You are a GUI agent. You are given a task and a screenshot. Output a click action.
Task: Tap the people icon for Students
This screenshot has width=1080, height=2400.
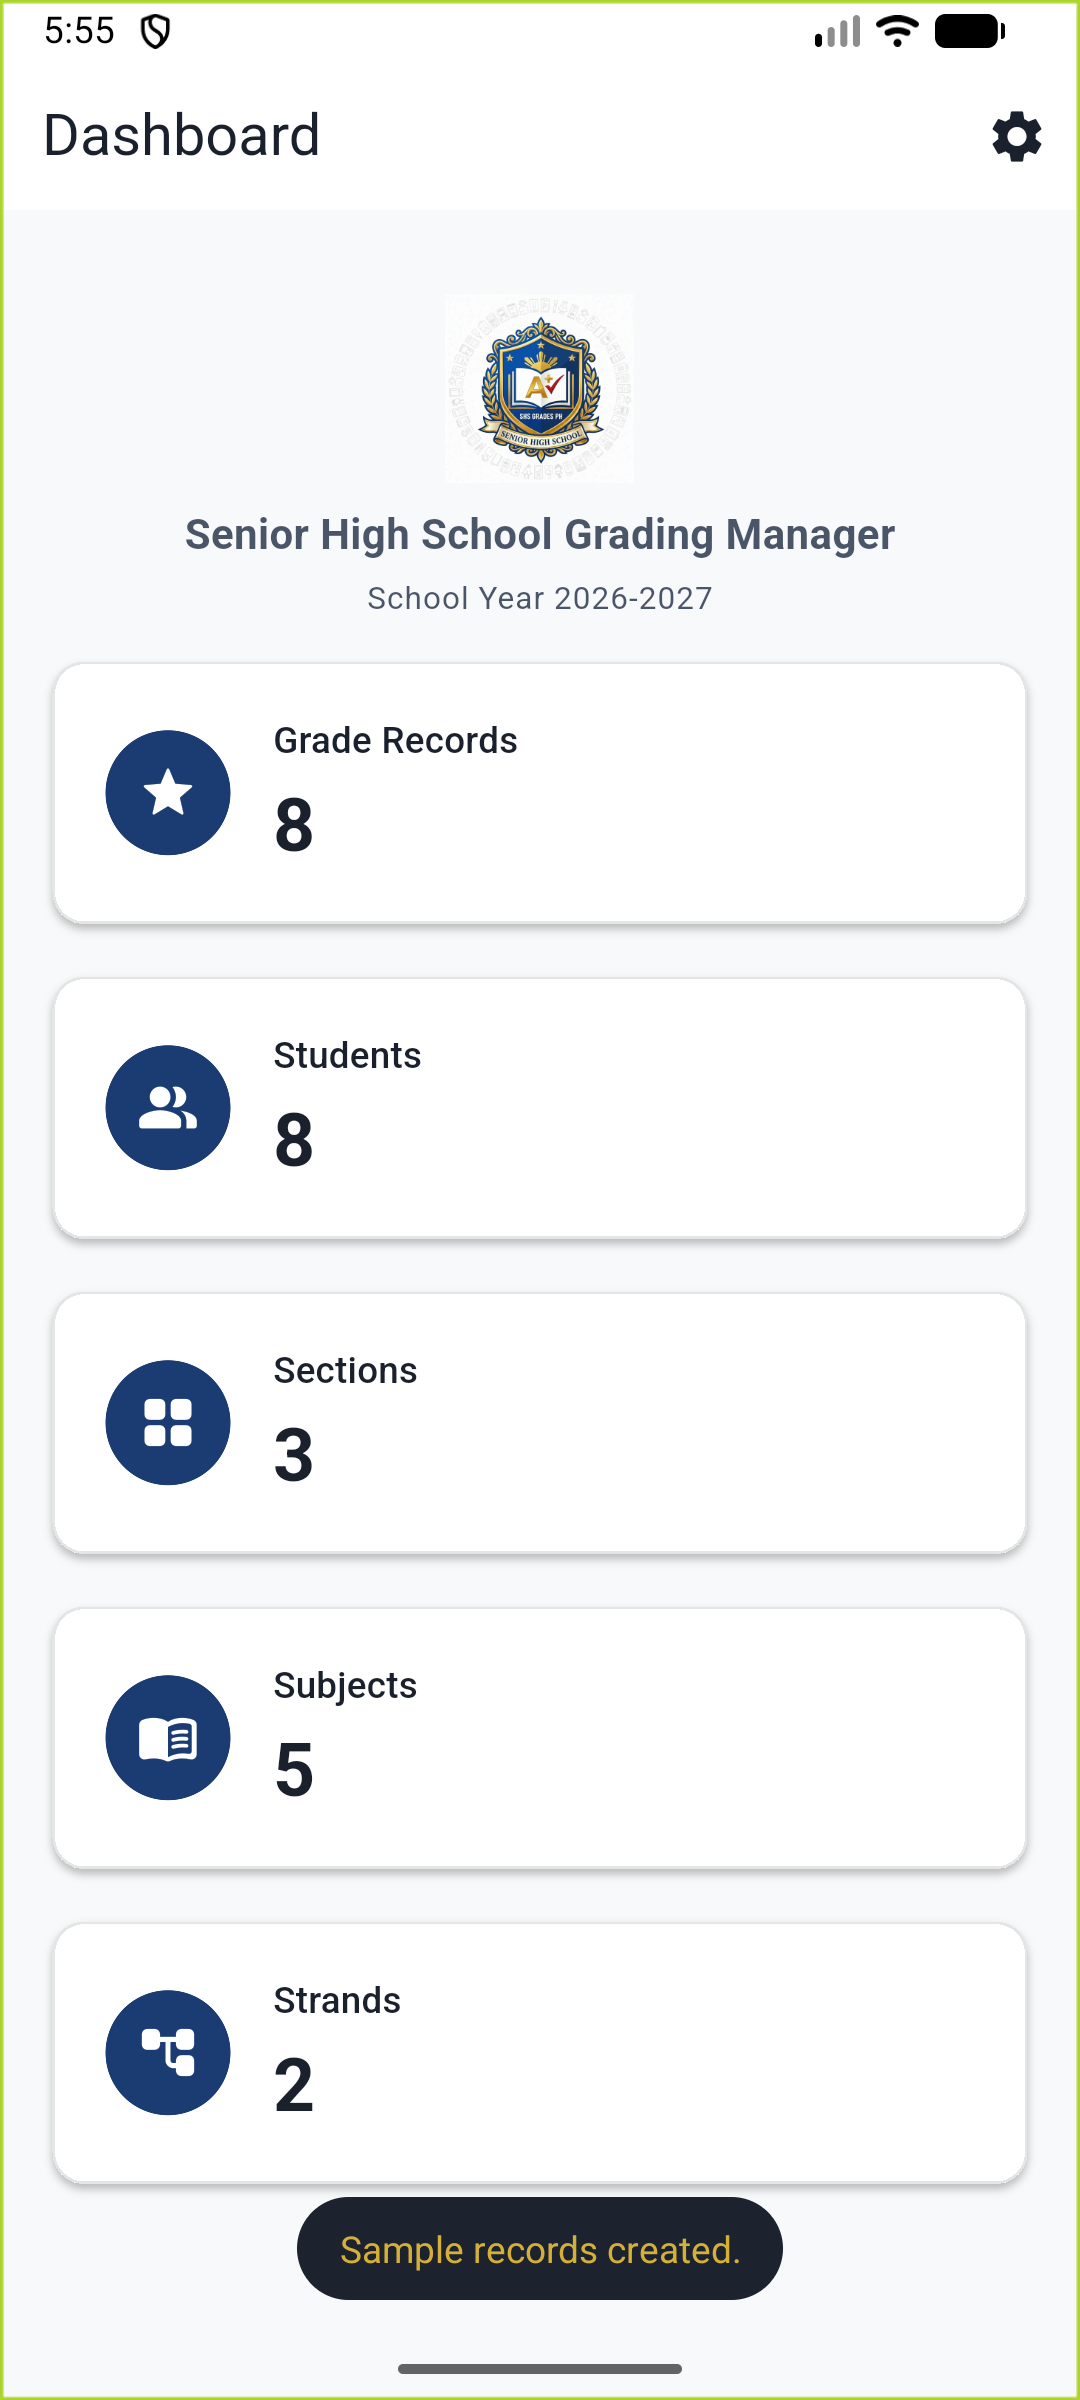tap(168, 1108)
